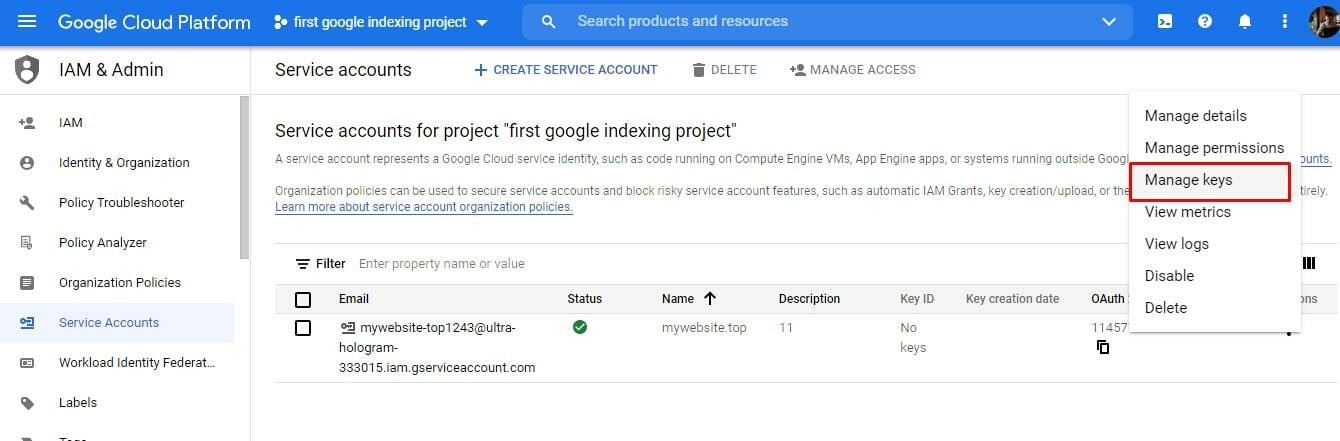The image size is (1340, 441).
Task: Open the help question mark icon
Action: click(1205, 21)
